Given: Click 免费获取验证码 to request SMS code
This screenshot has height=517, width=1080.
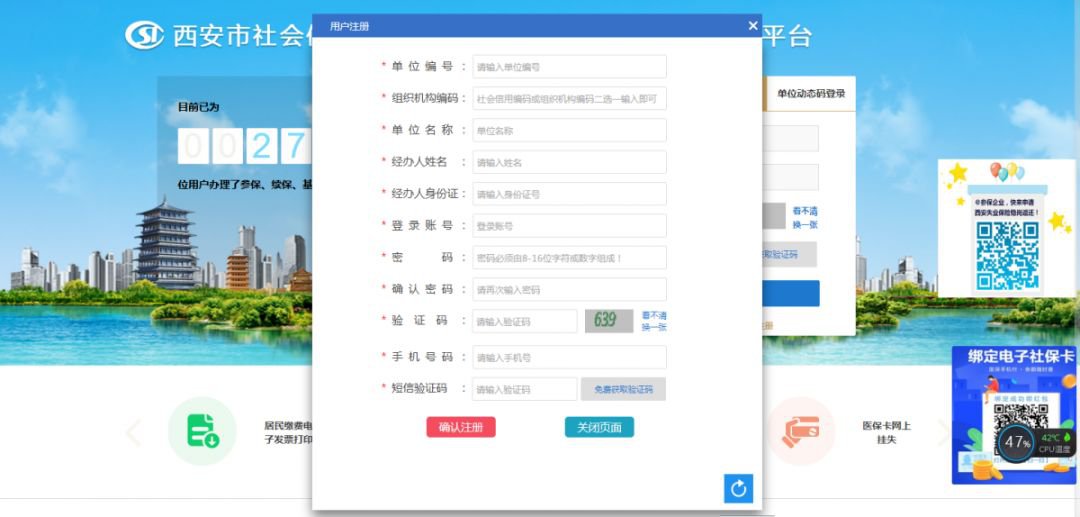Looking at the screenshot, I should point(623,389).
